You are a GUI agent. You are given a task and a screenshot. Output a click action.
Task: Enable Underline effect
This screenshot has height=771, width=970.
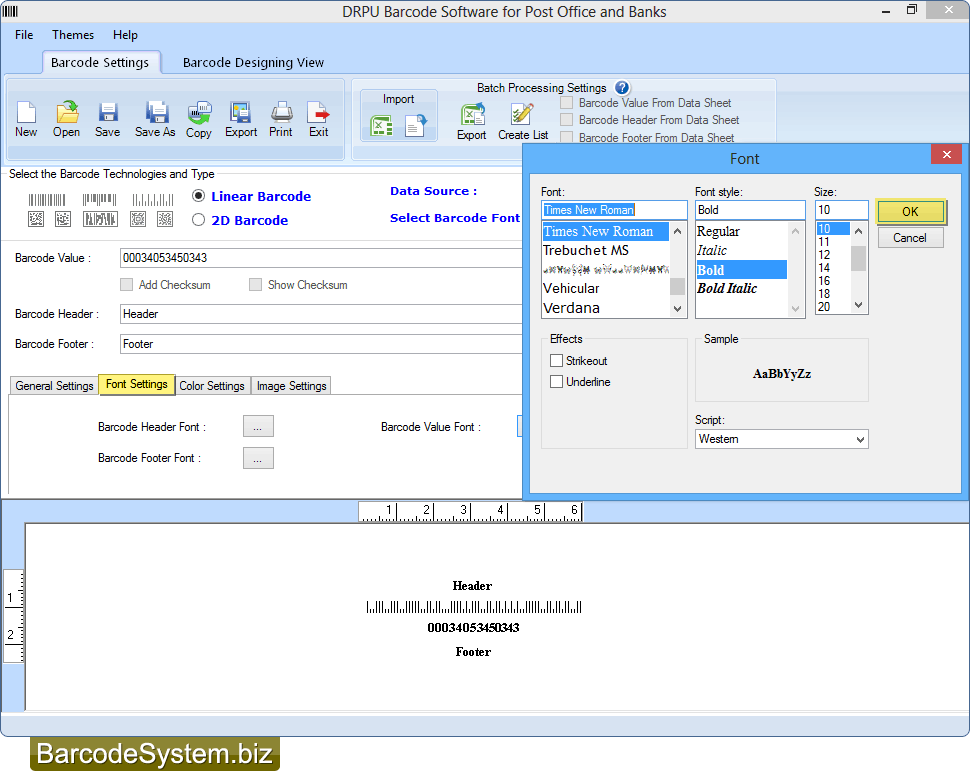click(x=557, y=382)
